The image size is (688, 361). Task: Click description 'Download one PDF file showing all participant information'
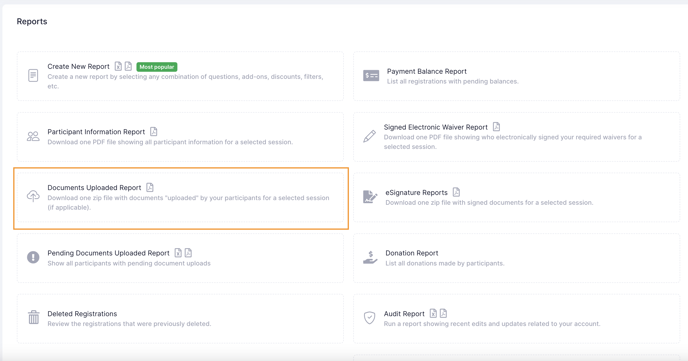(x=170, y=142)
